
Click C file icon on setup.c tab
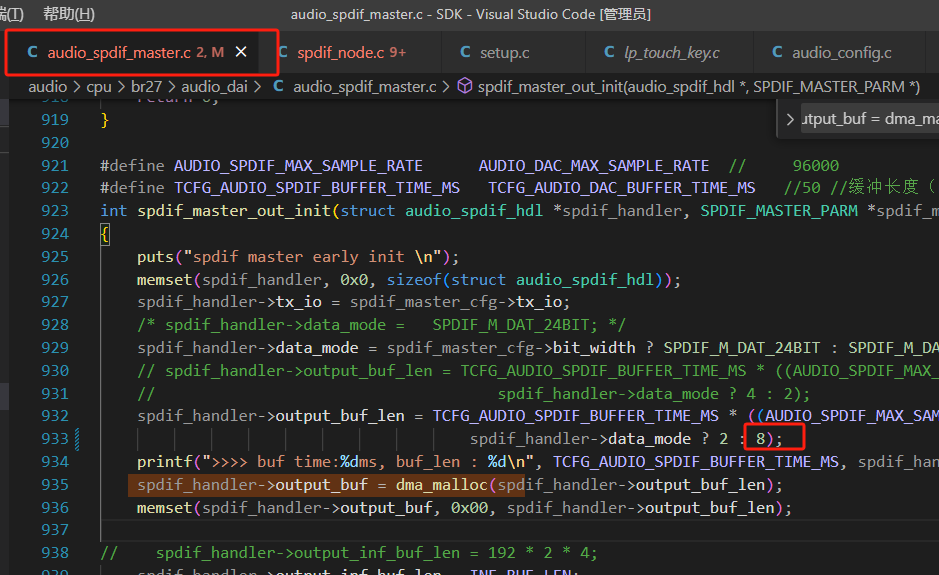pos(465,52)
